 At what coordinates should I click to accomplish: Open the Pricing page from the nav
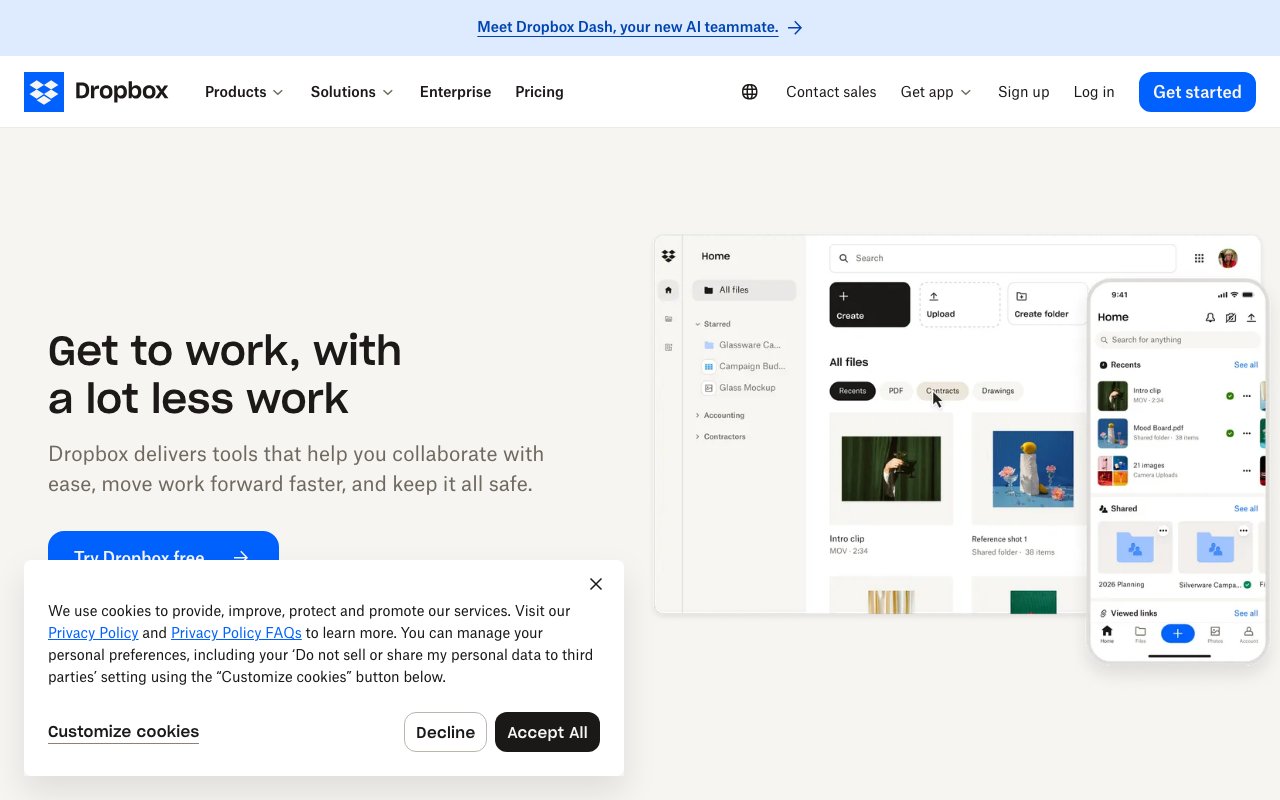click(539, 92)
